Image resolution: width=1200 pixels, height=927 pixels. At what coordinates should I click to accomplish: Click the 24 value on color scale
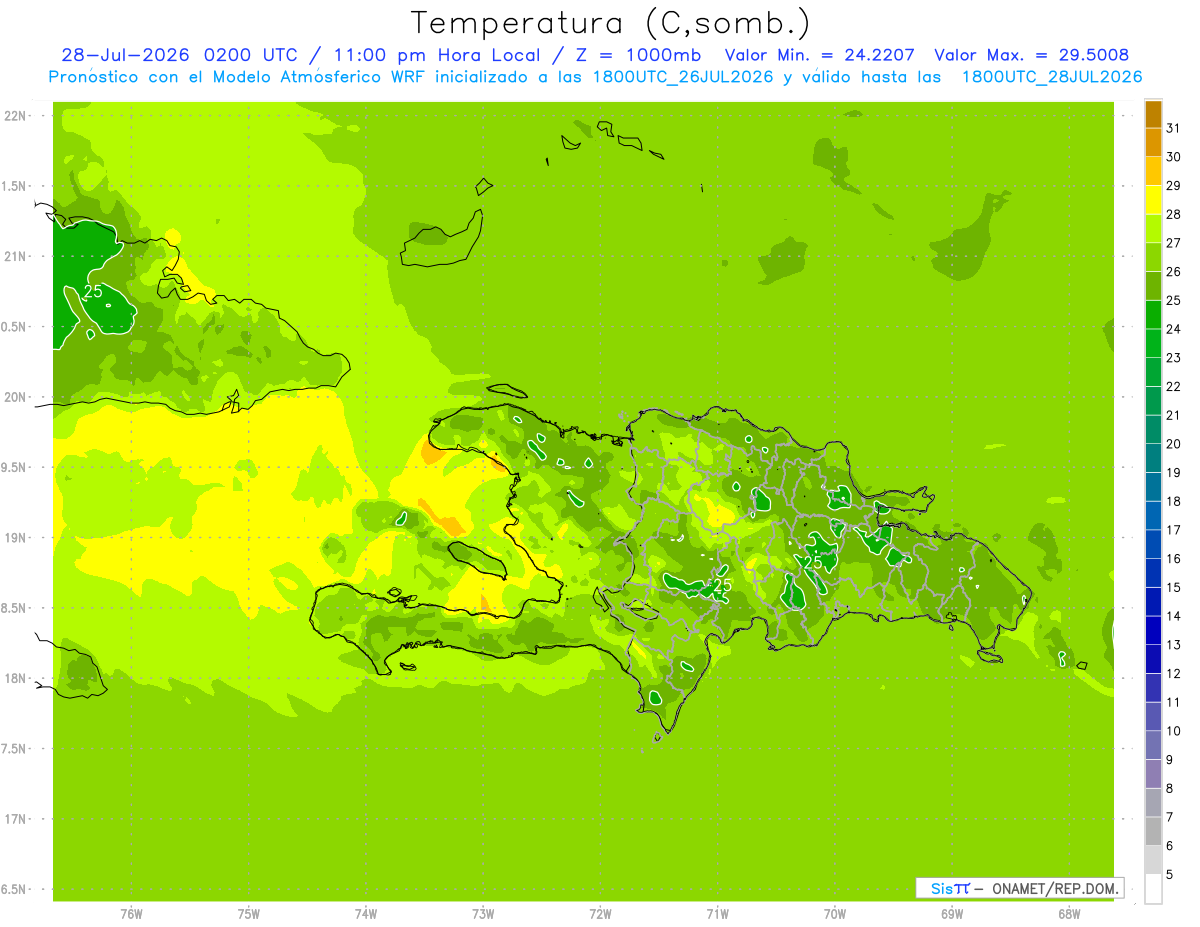[x=1173, y=329]
